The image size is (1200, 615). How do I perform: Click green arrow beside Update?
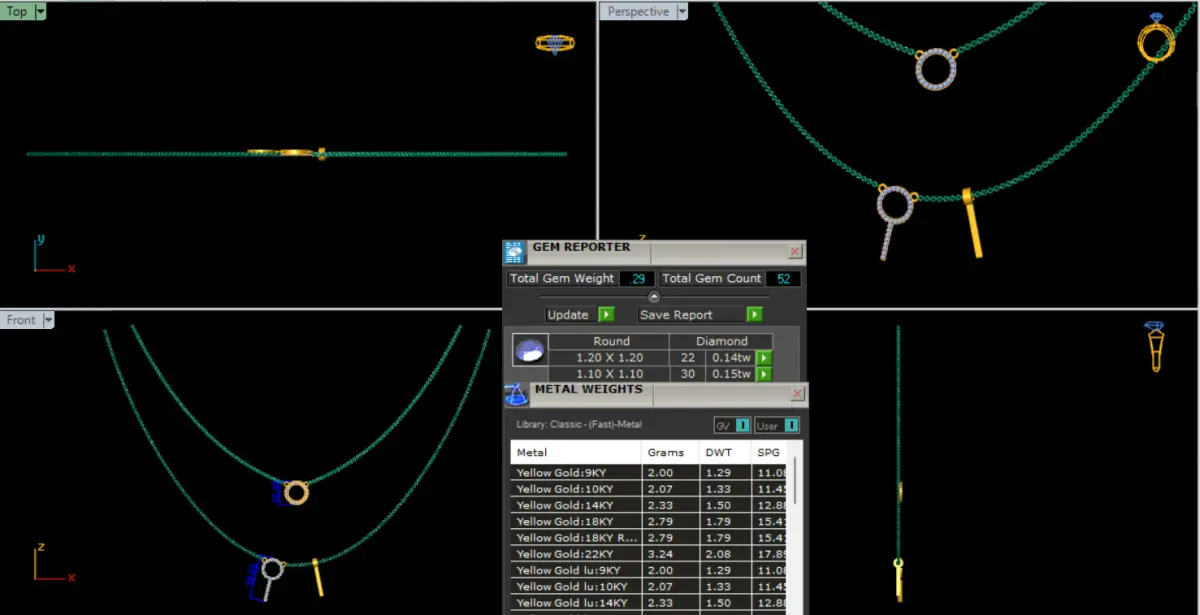click(606, 314)
